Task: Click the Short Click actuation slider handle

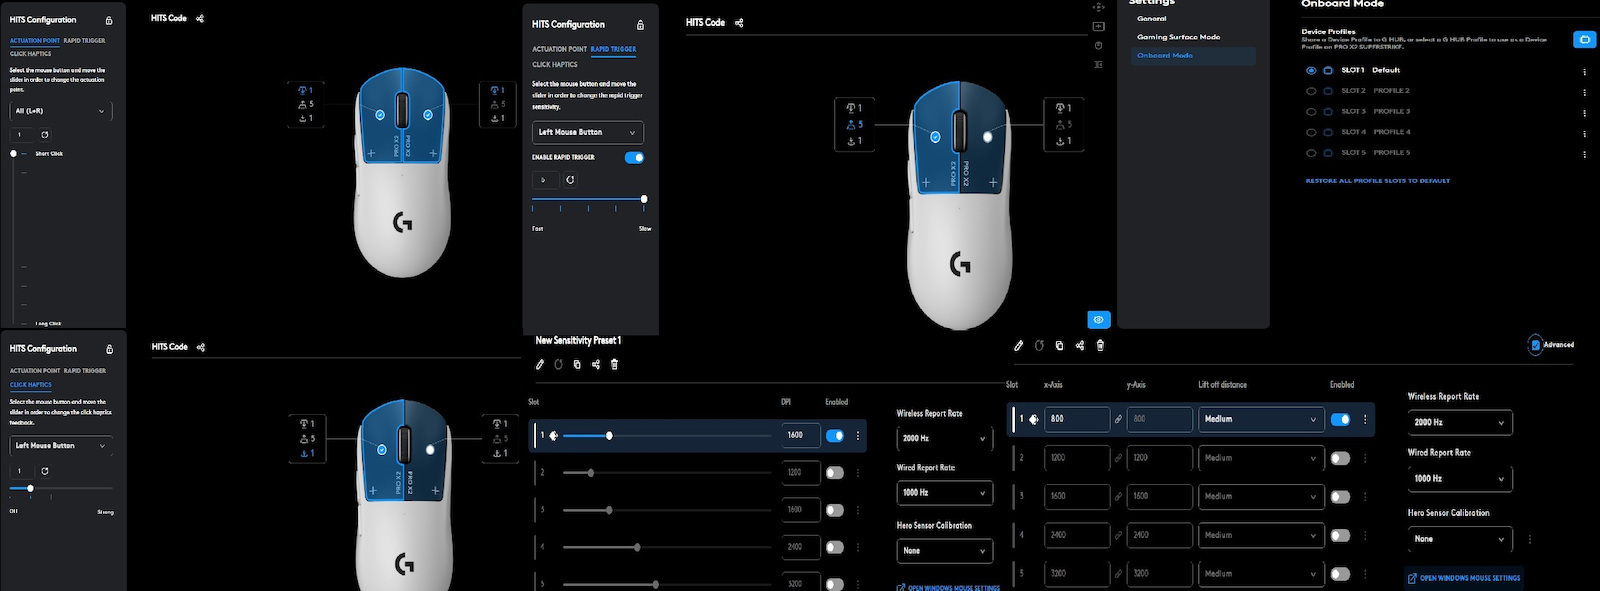Action: [13, 154]
